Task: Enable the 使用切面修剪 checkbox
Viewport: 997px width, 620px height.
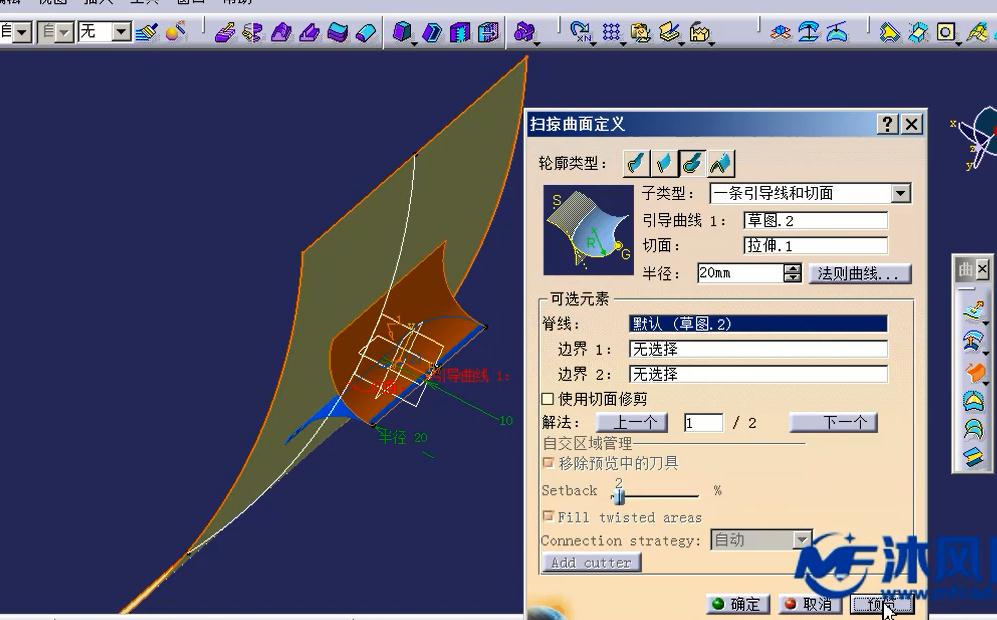Action: point(548,398)
